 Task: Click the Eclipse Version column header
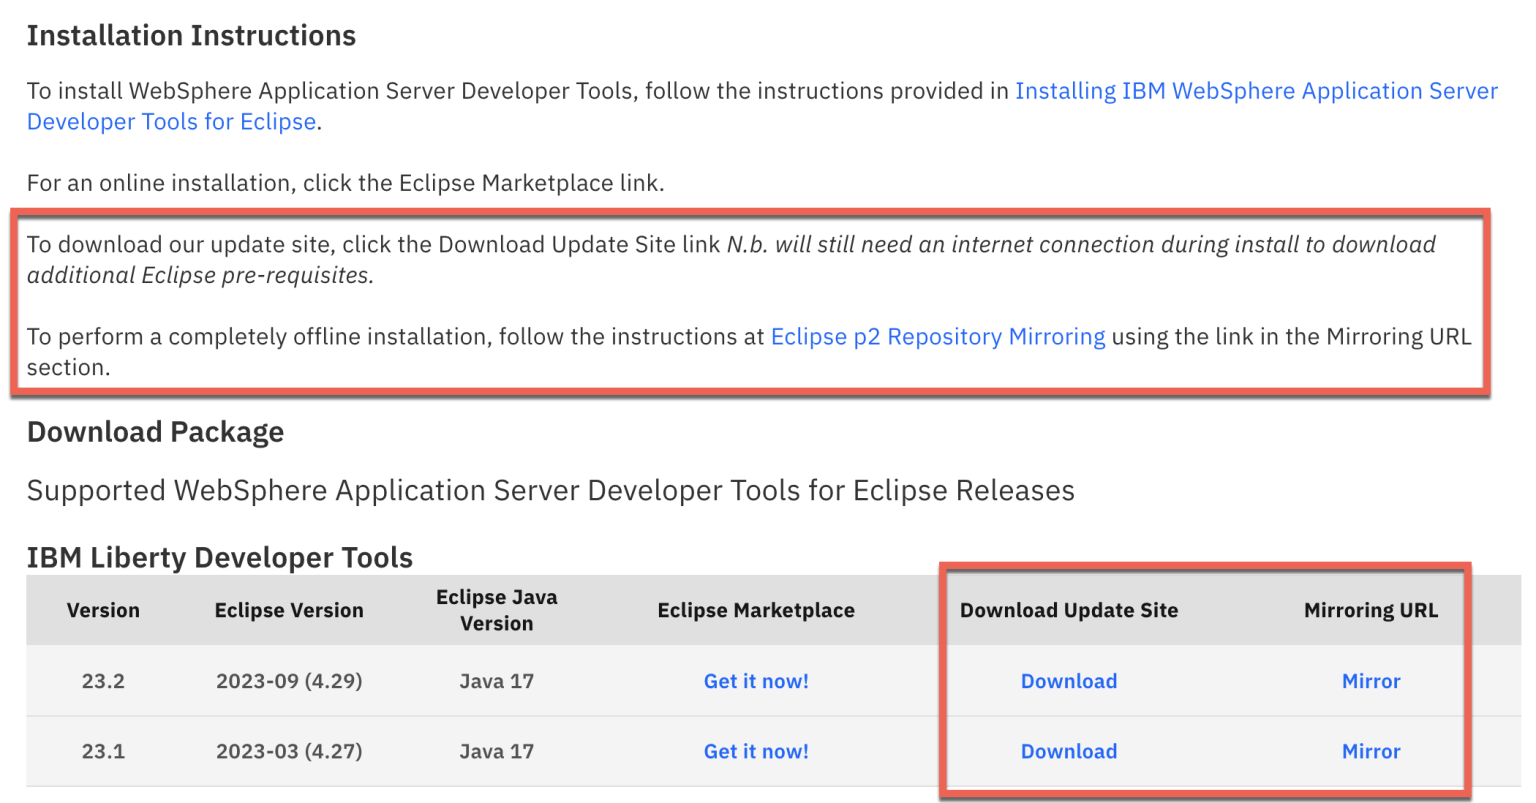289,610
